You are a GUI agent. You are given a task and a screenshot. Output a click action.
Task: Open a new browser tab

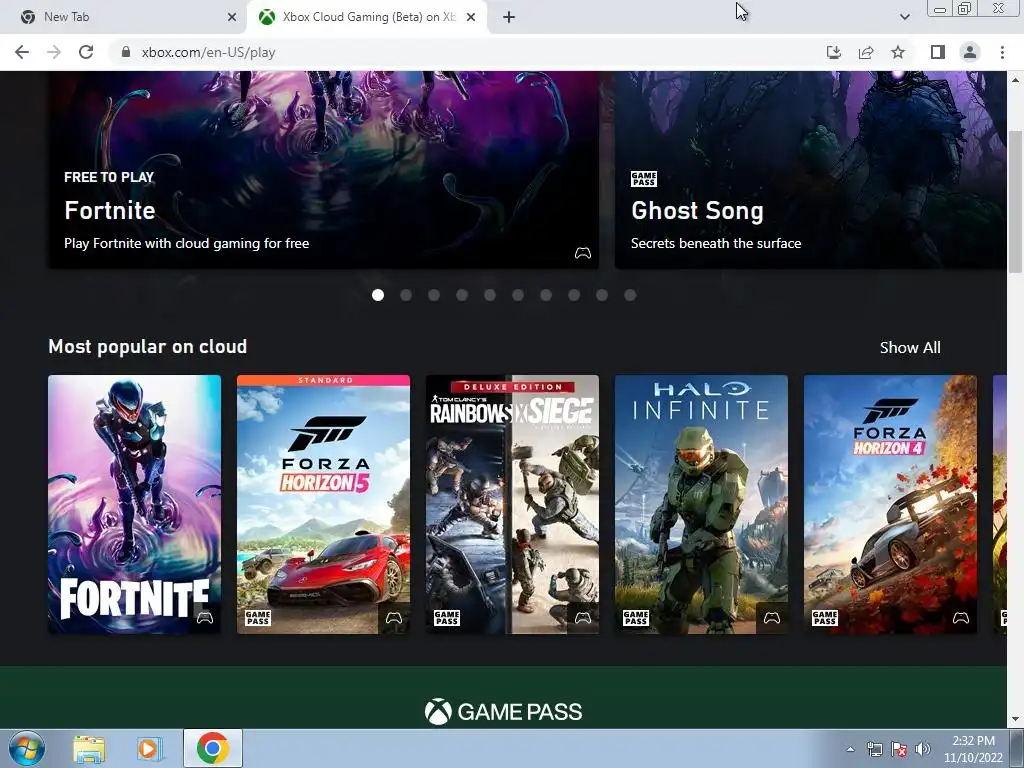pos(509,17)
